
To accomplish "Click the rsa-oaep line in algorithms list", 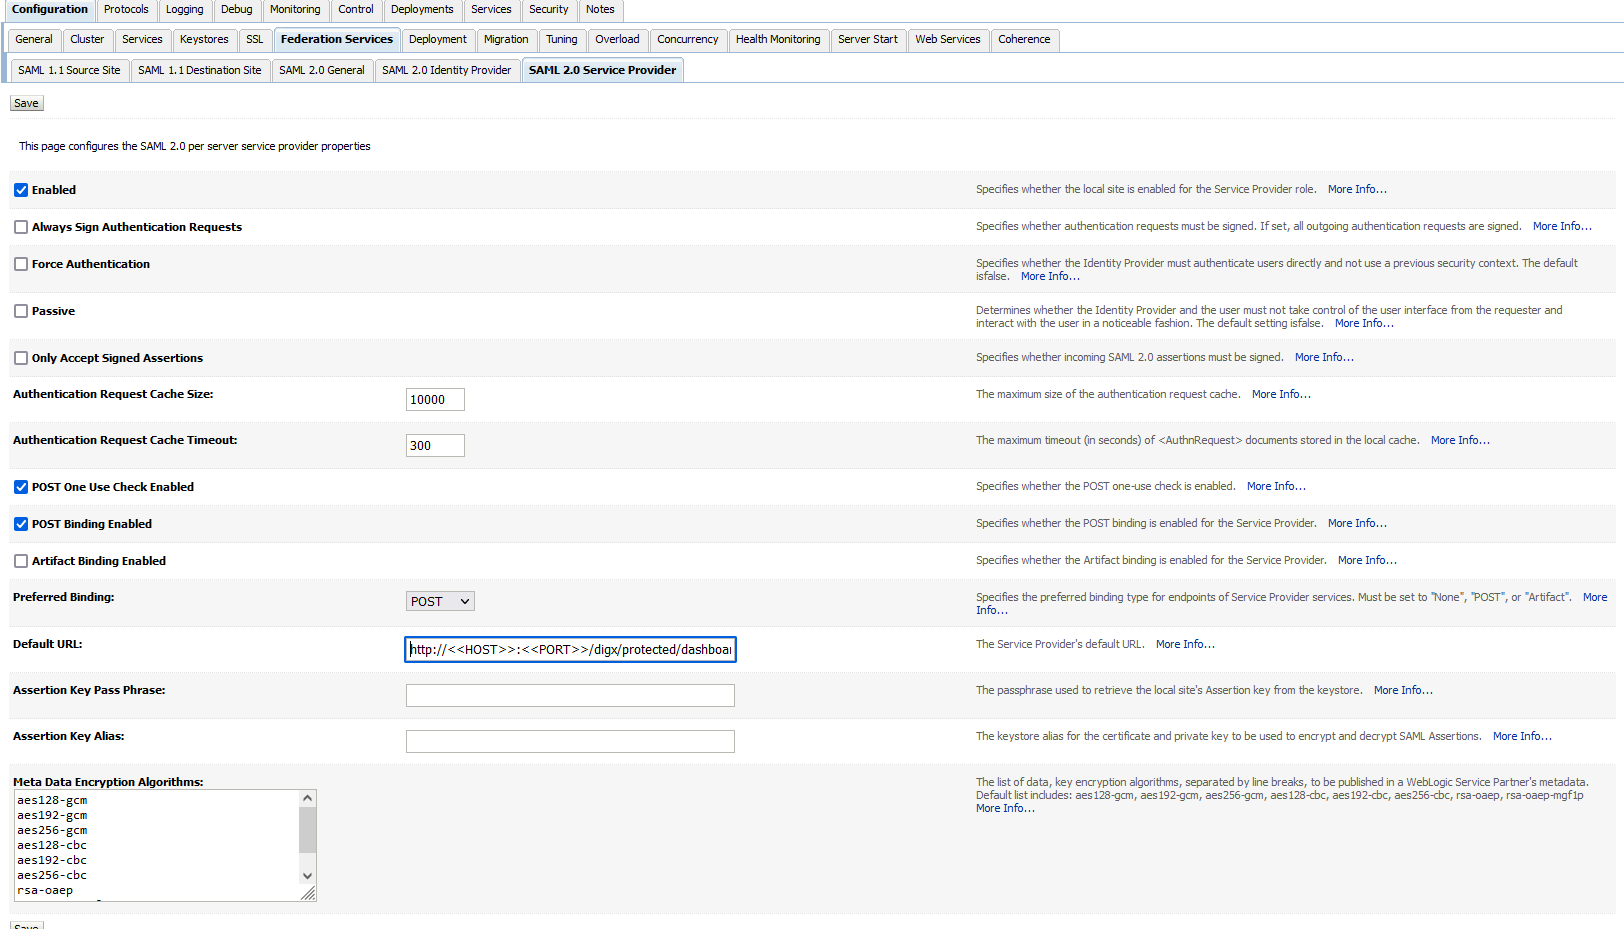I will click(x=45, y=891).
